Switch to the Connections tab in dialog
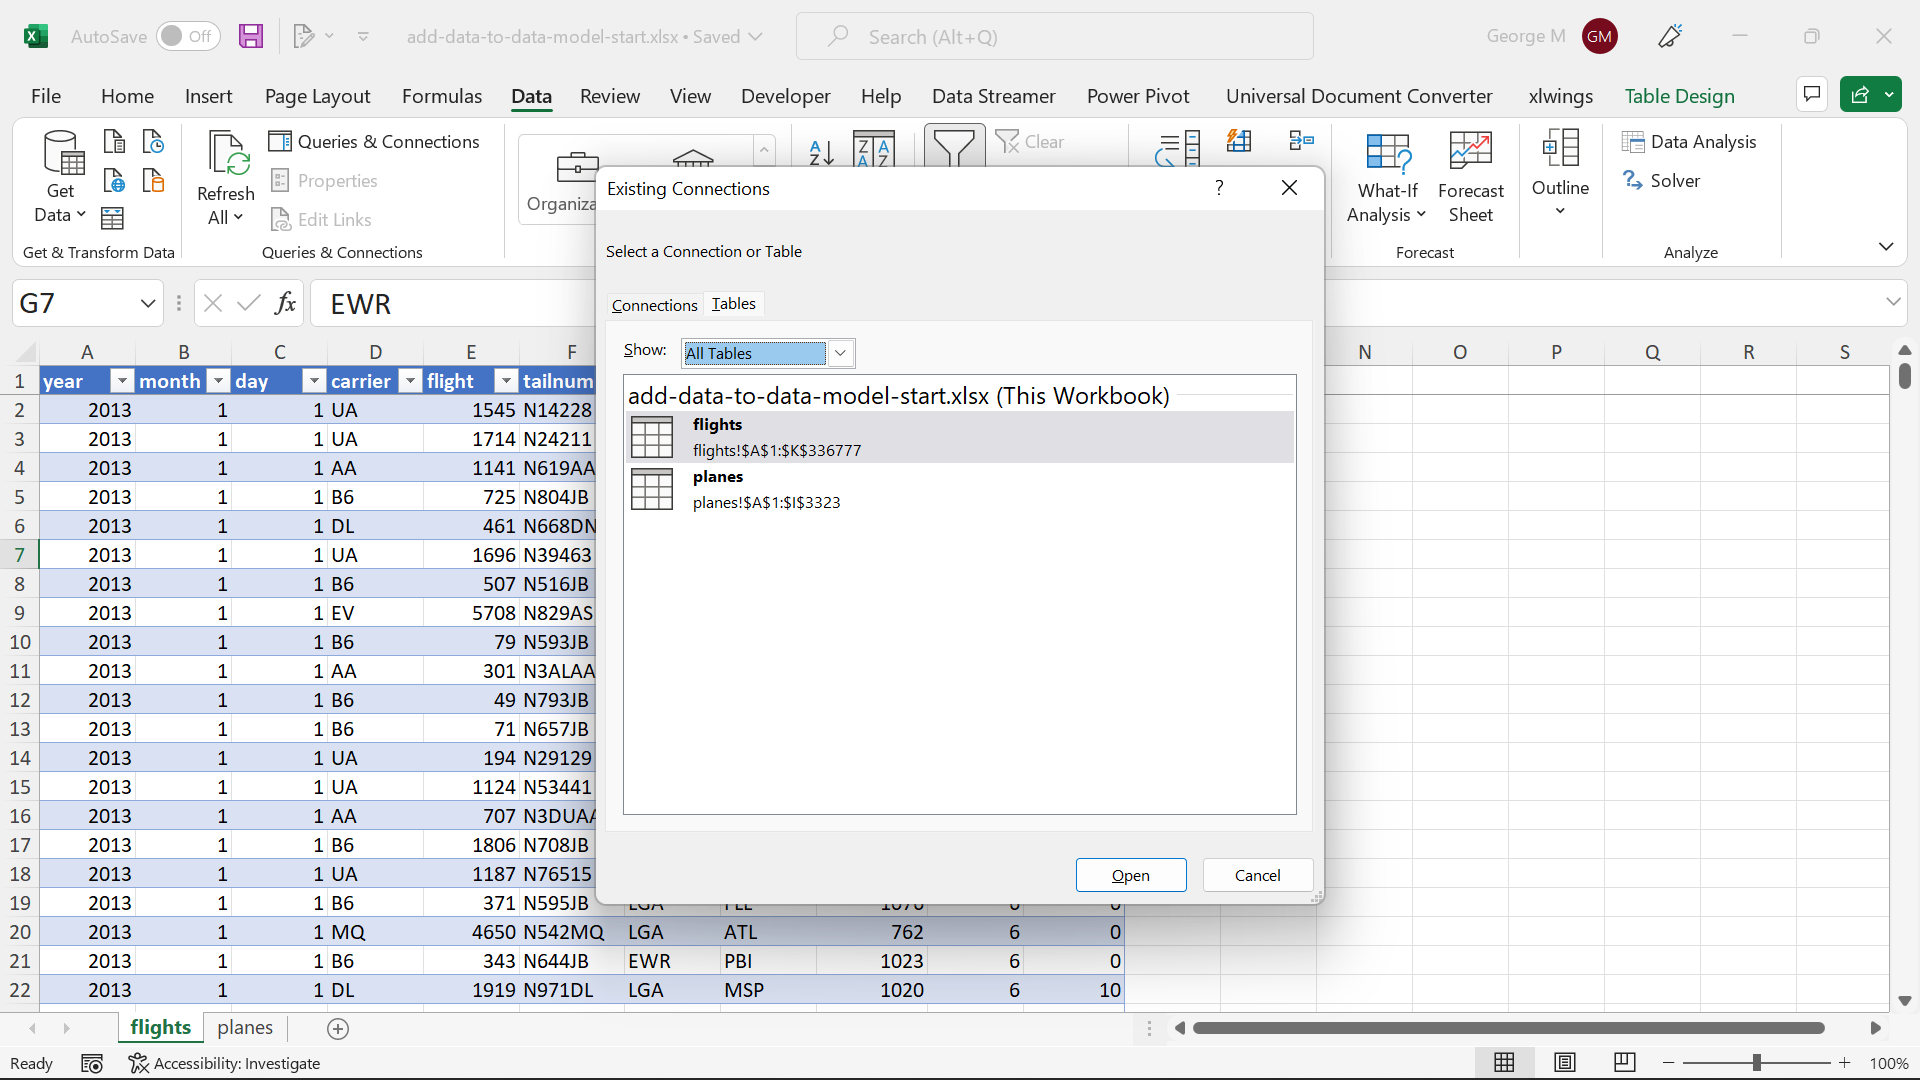 [x=654, y=305]
